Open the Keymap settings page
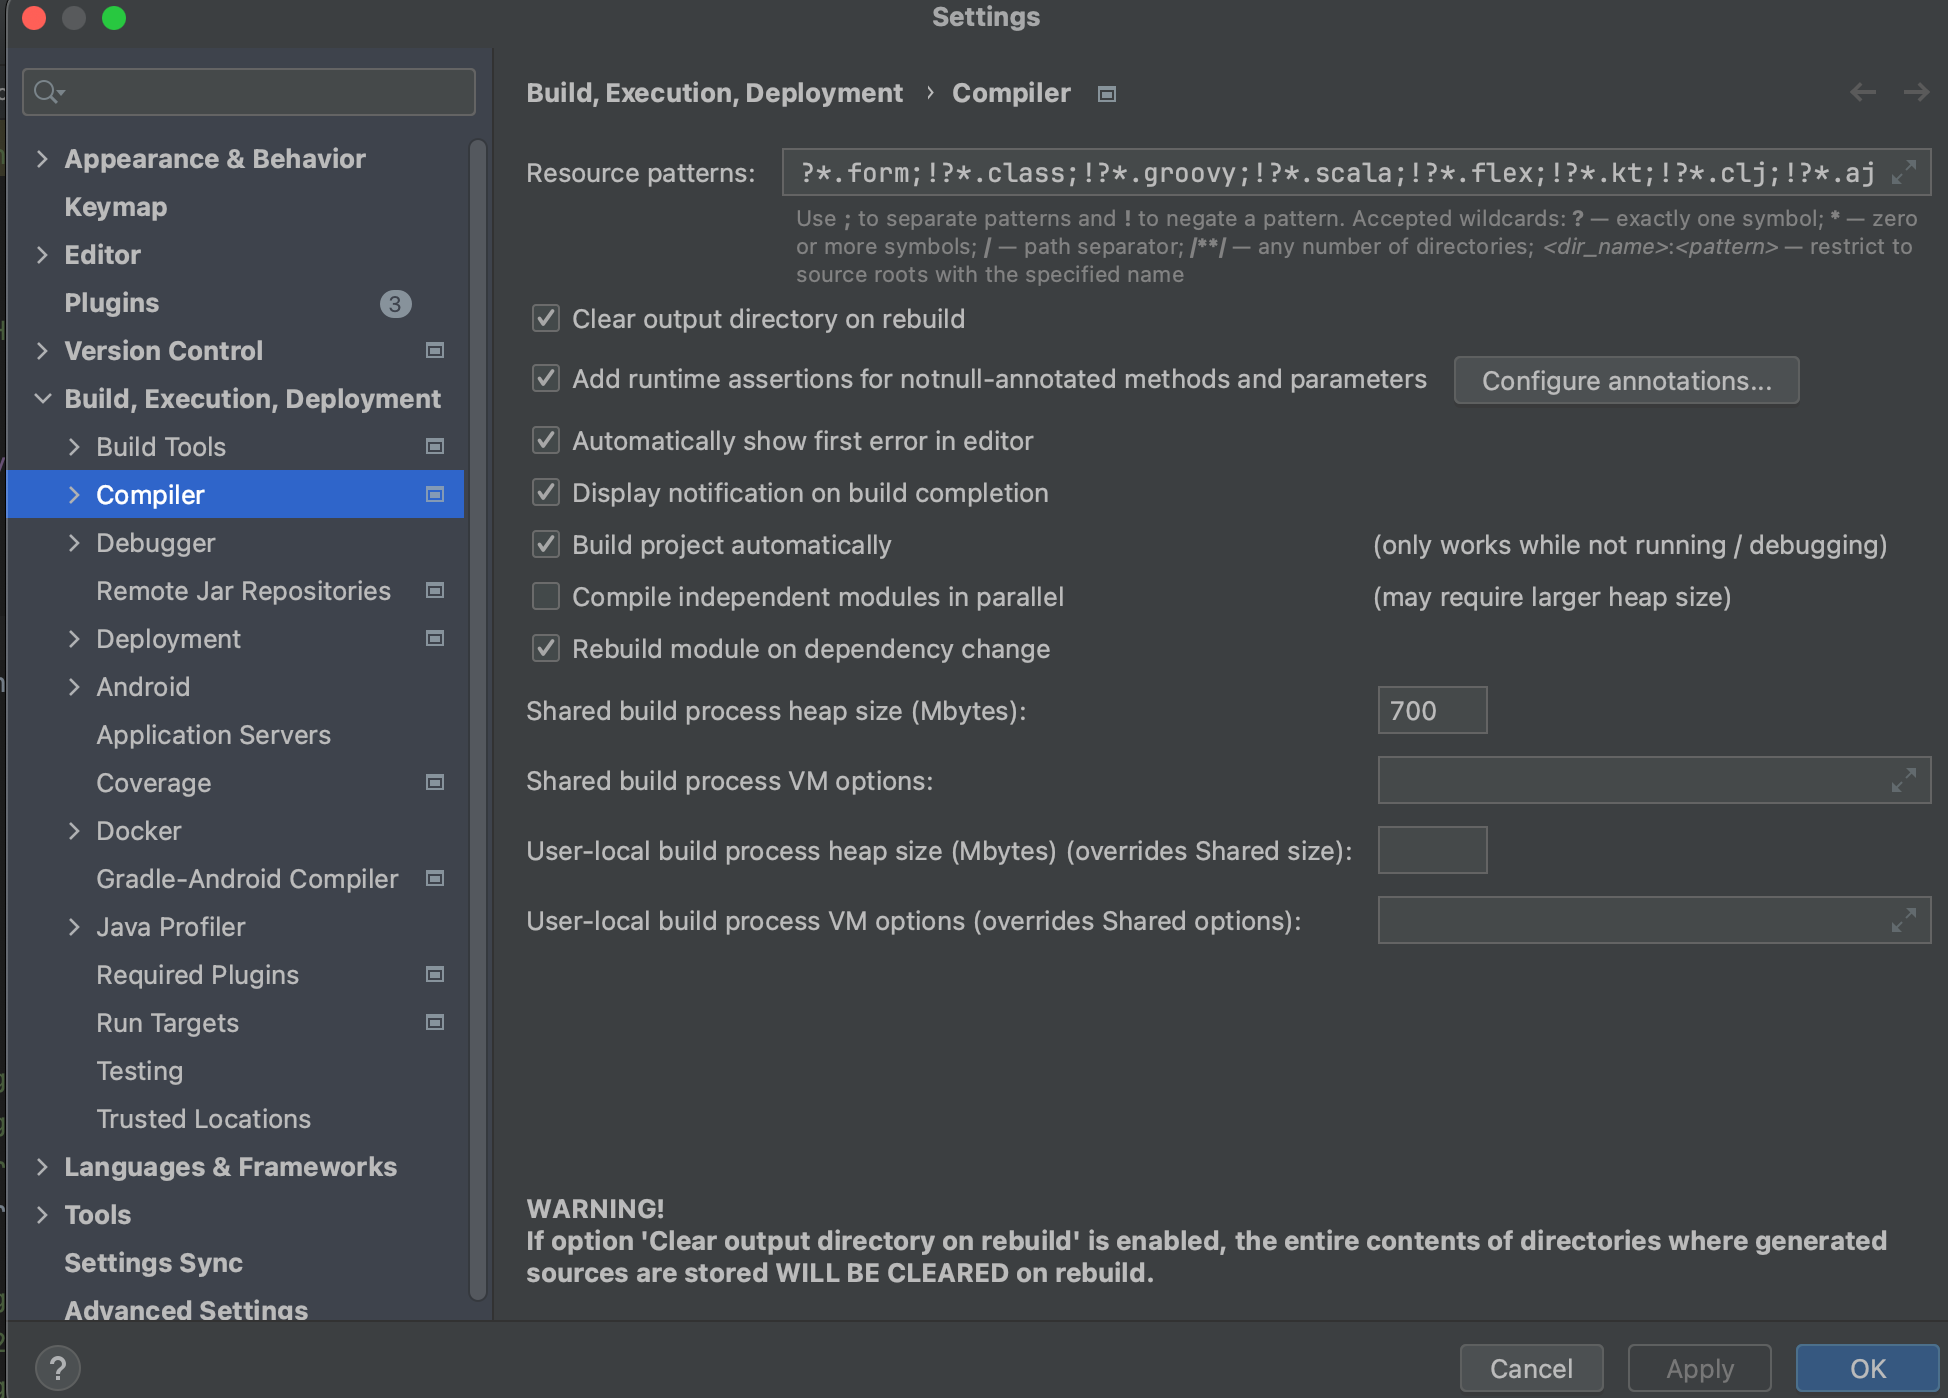The width and height of the screenshot is (1948, 1398). [116, 207]
